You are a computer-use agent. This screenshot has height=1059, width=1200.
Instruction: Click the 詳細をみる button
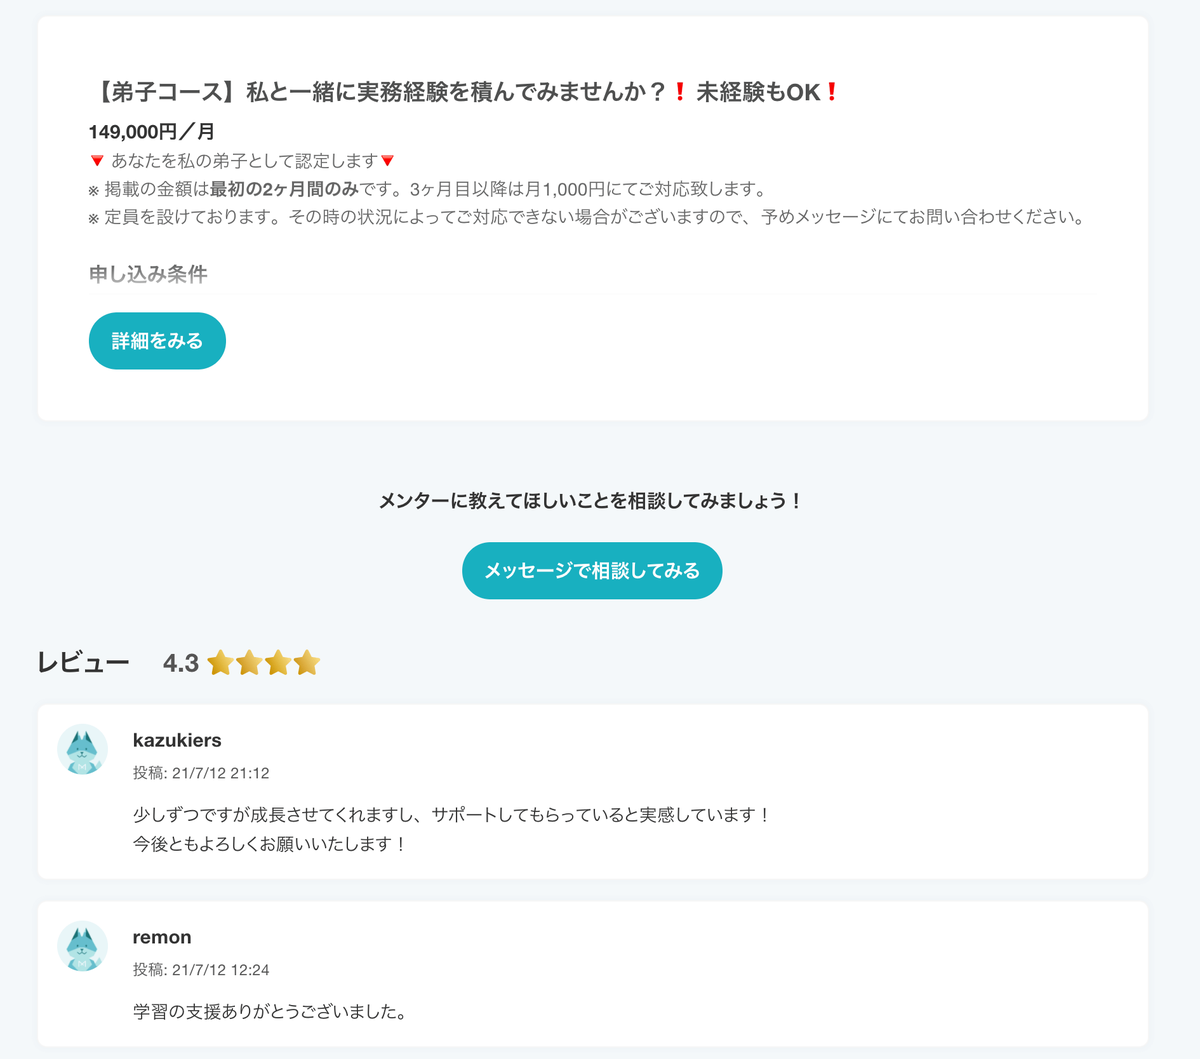(157, 341)
